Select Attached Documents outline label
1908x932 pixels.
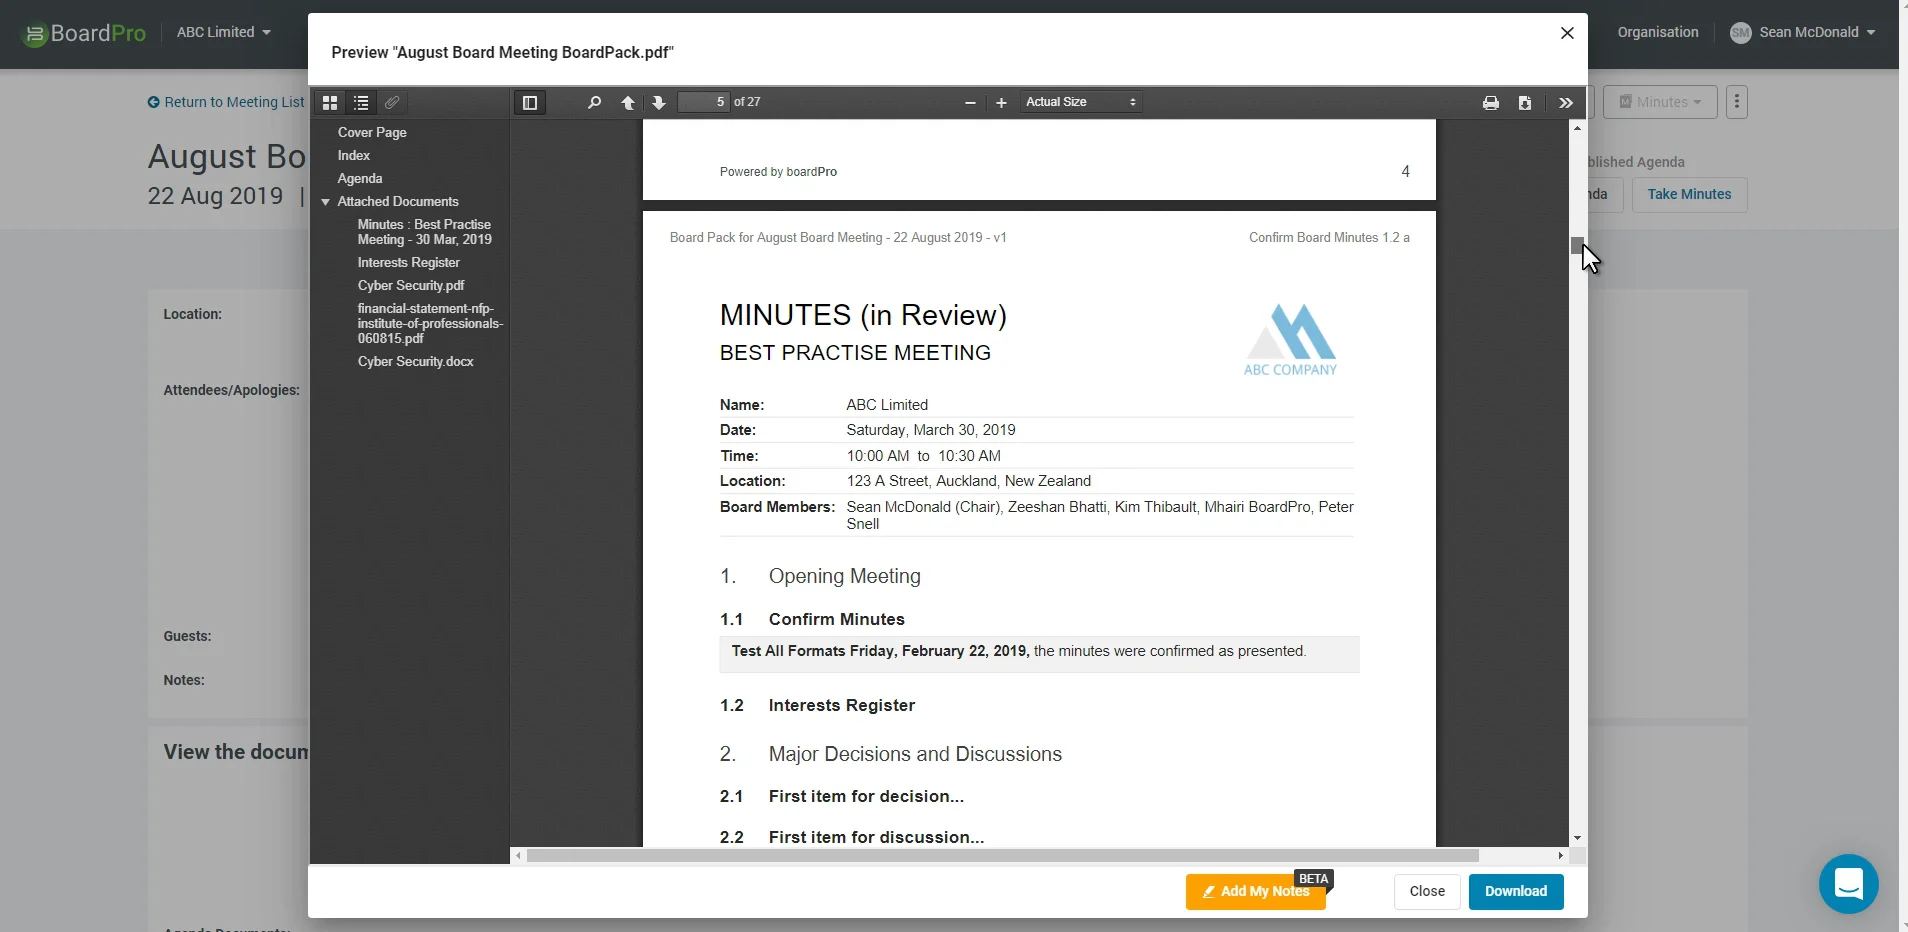[x=398, y=201]
